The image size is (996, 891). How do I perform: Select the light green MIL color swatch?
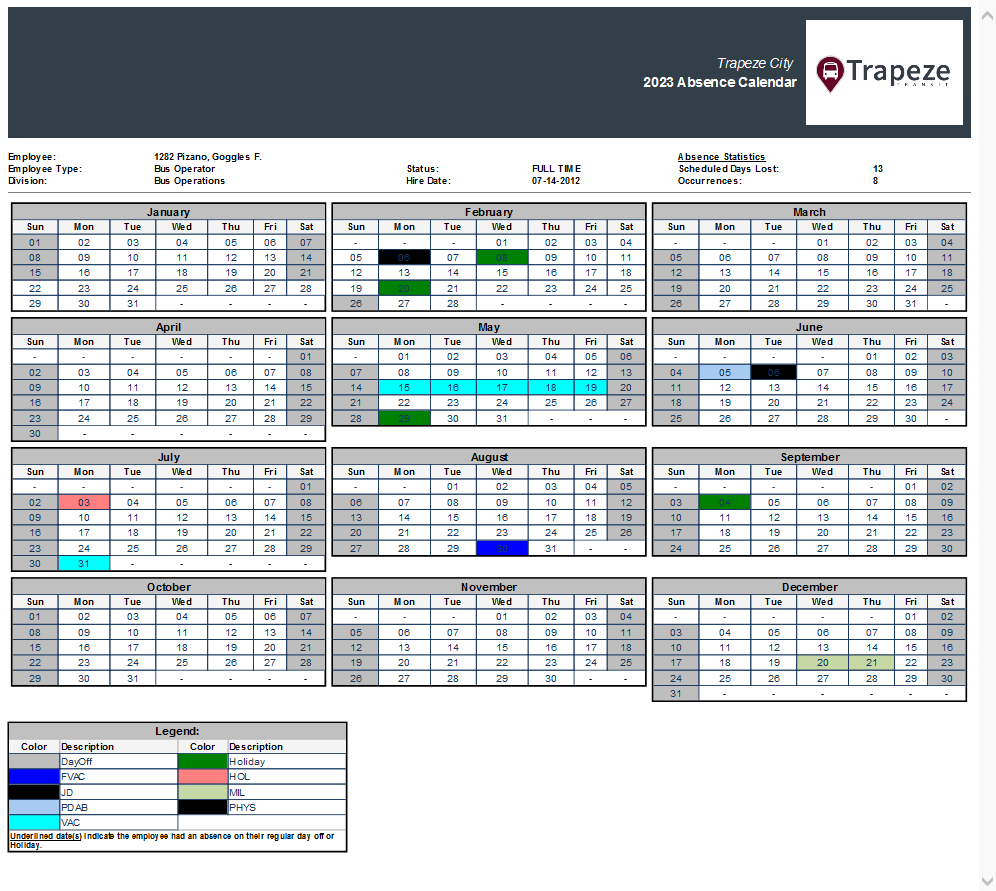click(x=203, y=792)
